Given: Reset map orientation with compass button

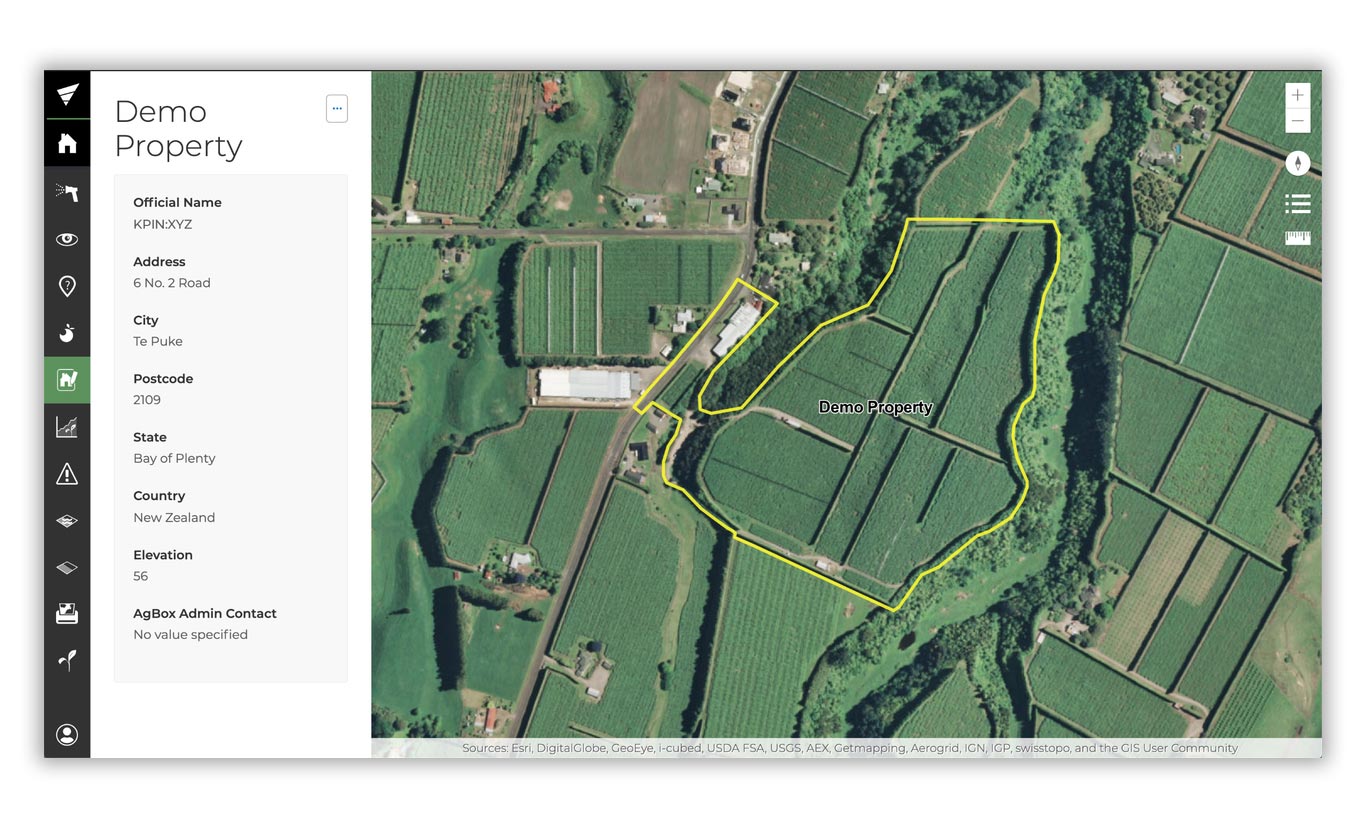Looking at the screenshot, I should pyautogui.click(x=1297, y=163).
